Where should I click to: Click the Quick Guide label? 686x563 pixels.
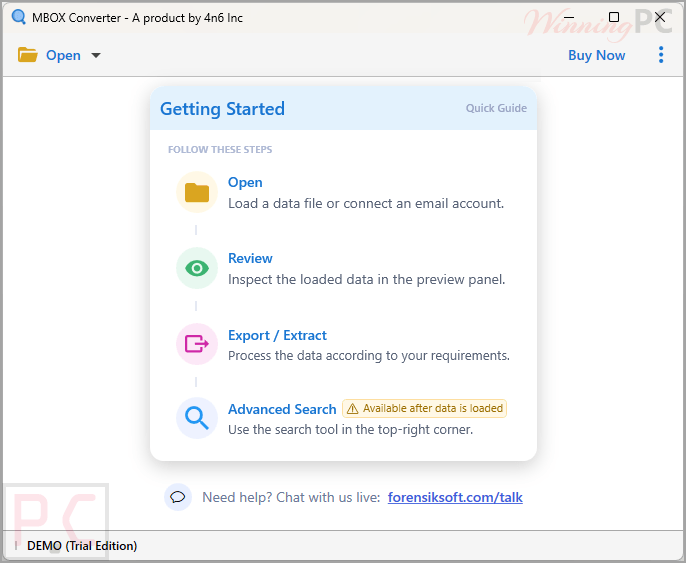(x=496, y=108)
